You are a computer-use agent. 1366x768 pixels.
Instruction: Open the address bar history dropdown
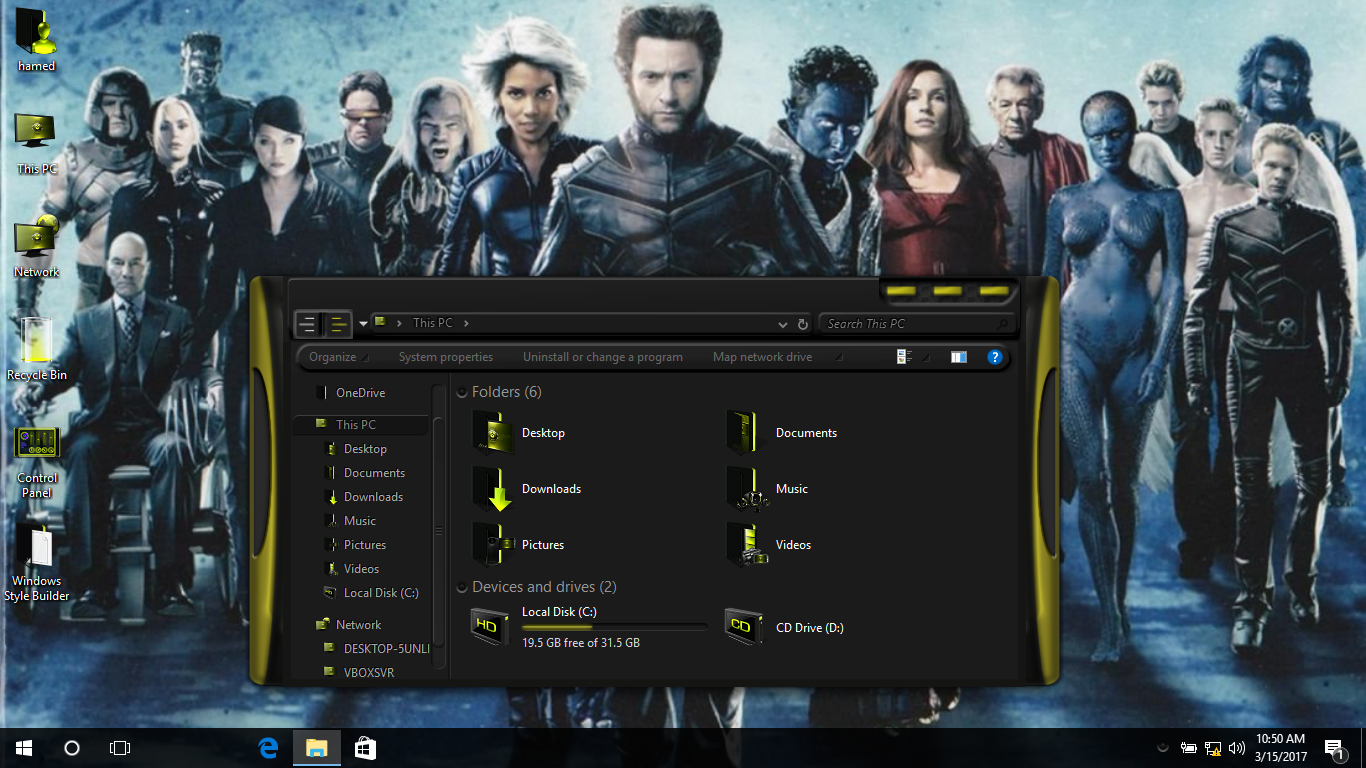[782, 324]
